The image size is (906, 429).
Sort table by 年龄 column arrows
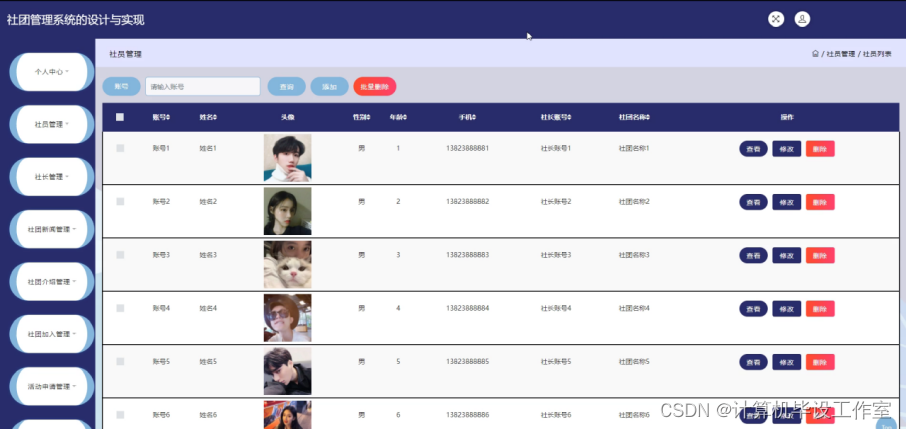click(405, 117)
